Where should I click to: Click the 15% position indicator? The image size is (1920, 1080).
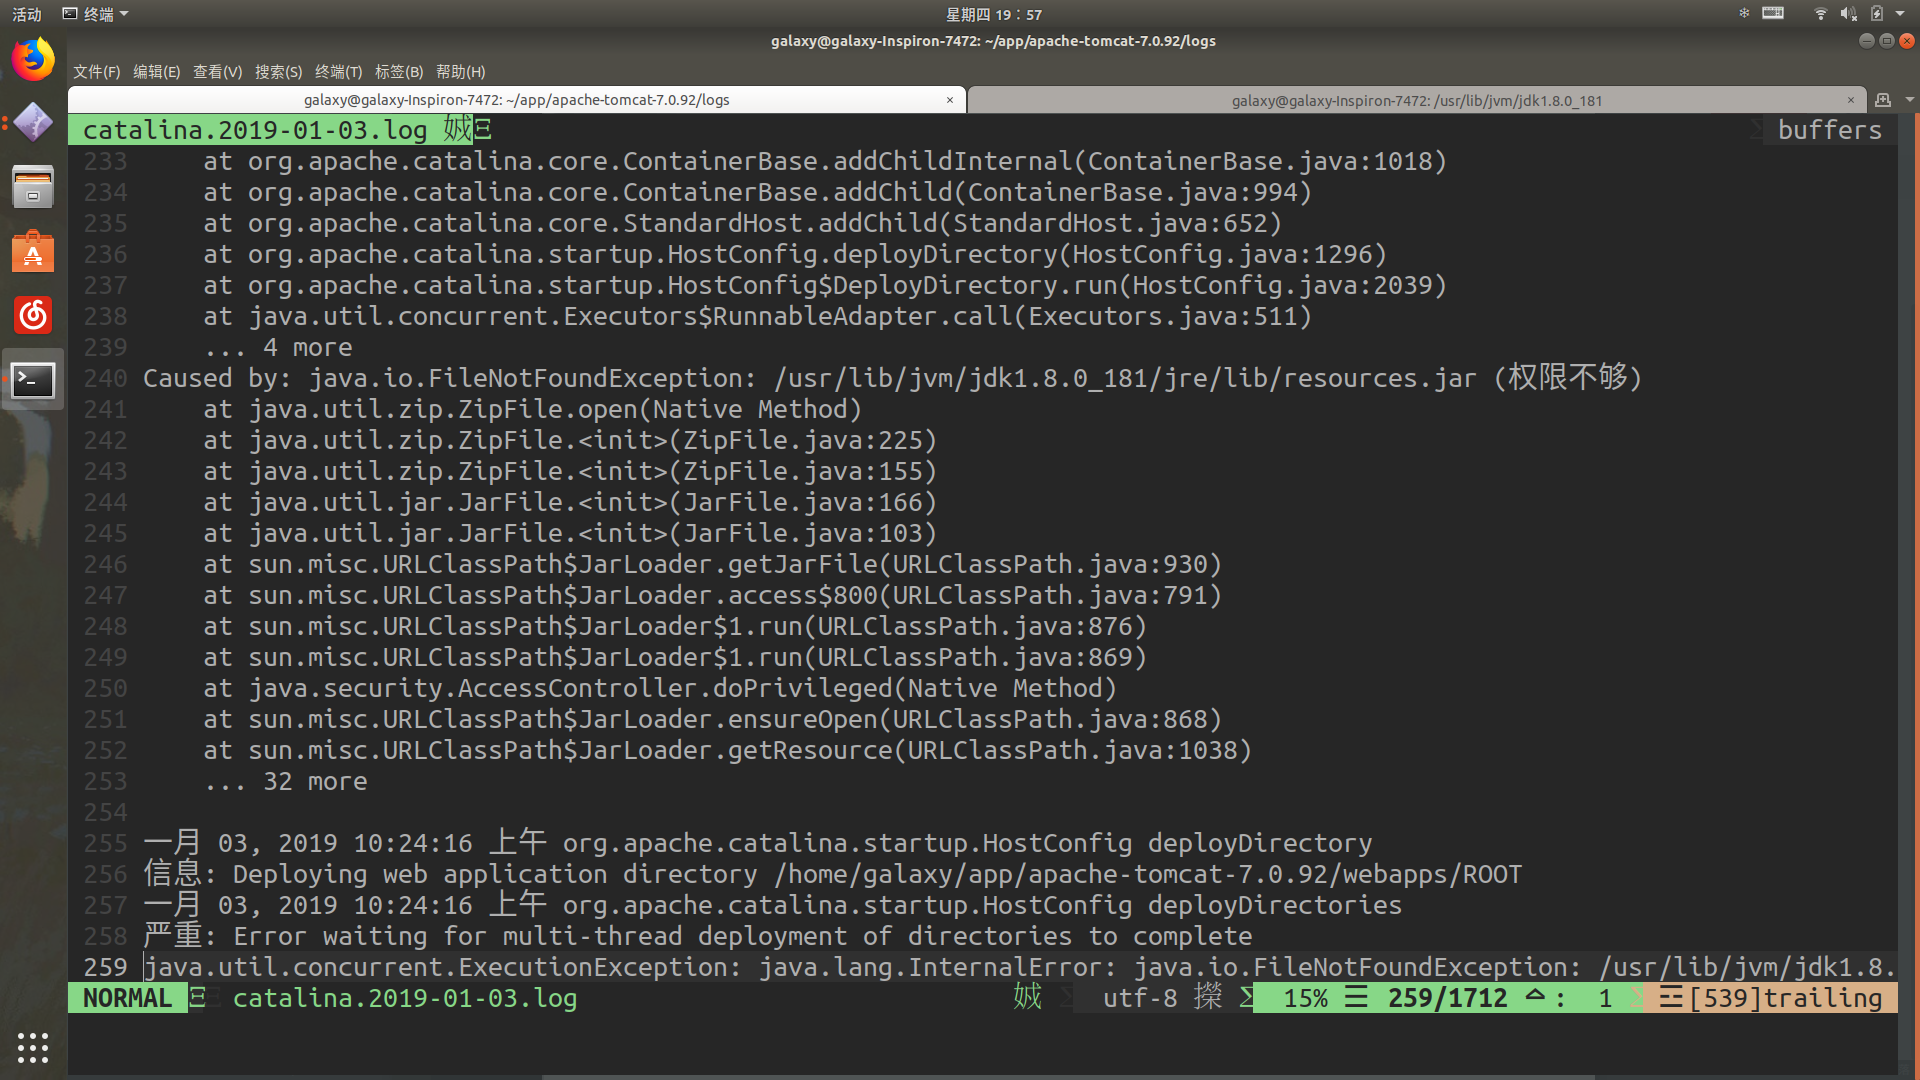(1305, 998)
